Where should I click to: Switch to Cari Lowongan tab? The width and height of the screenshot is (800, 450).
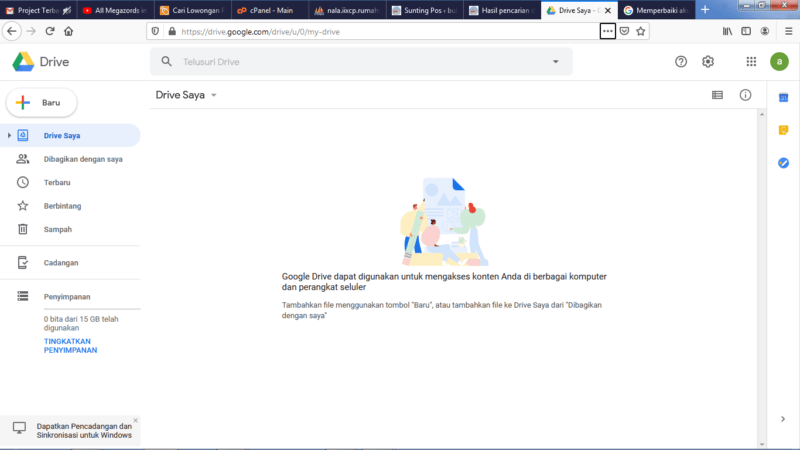[193, 10]
